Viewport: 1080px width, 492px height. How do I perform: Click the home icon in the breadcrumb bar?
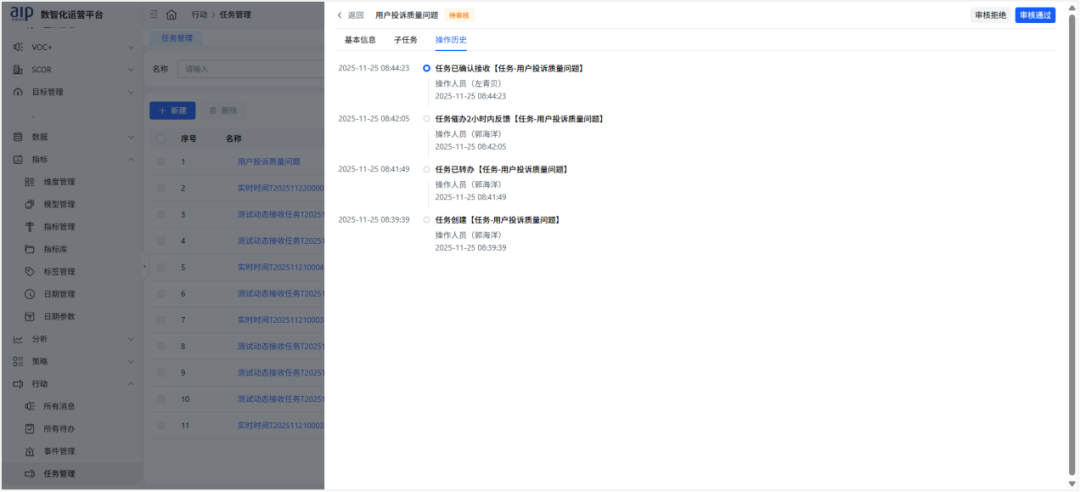tap(171, 15)
